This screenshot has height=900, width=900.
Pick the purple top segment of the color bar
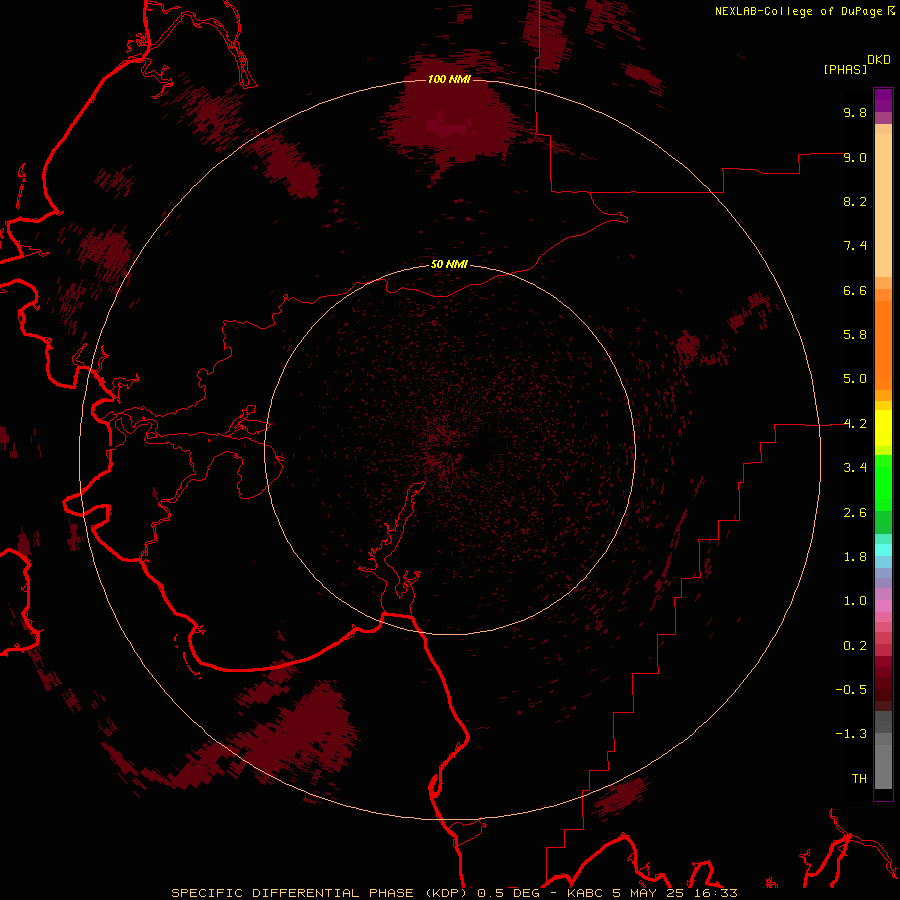(883, 100)
